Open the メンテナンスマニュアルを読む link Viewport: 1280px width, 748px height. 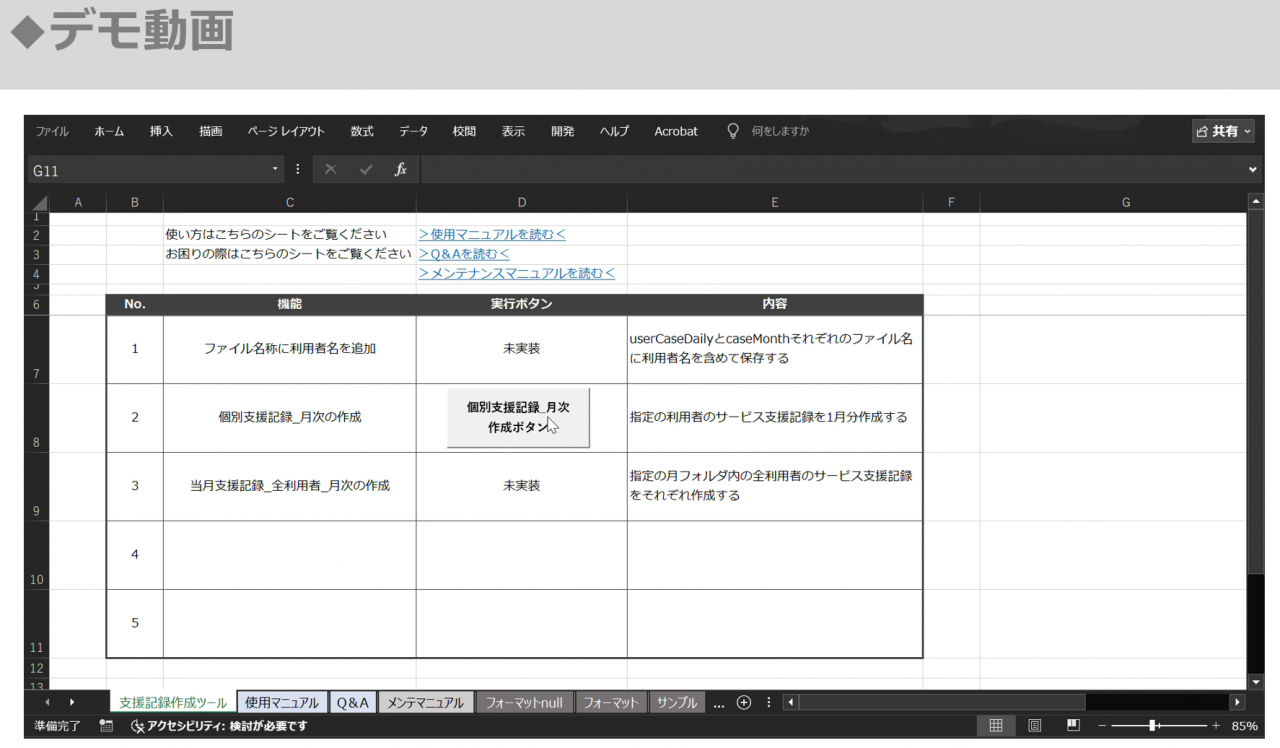click(x=517, y=273)
